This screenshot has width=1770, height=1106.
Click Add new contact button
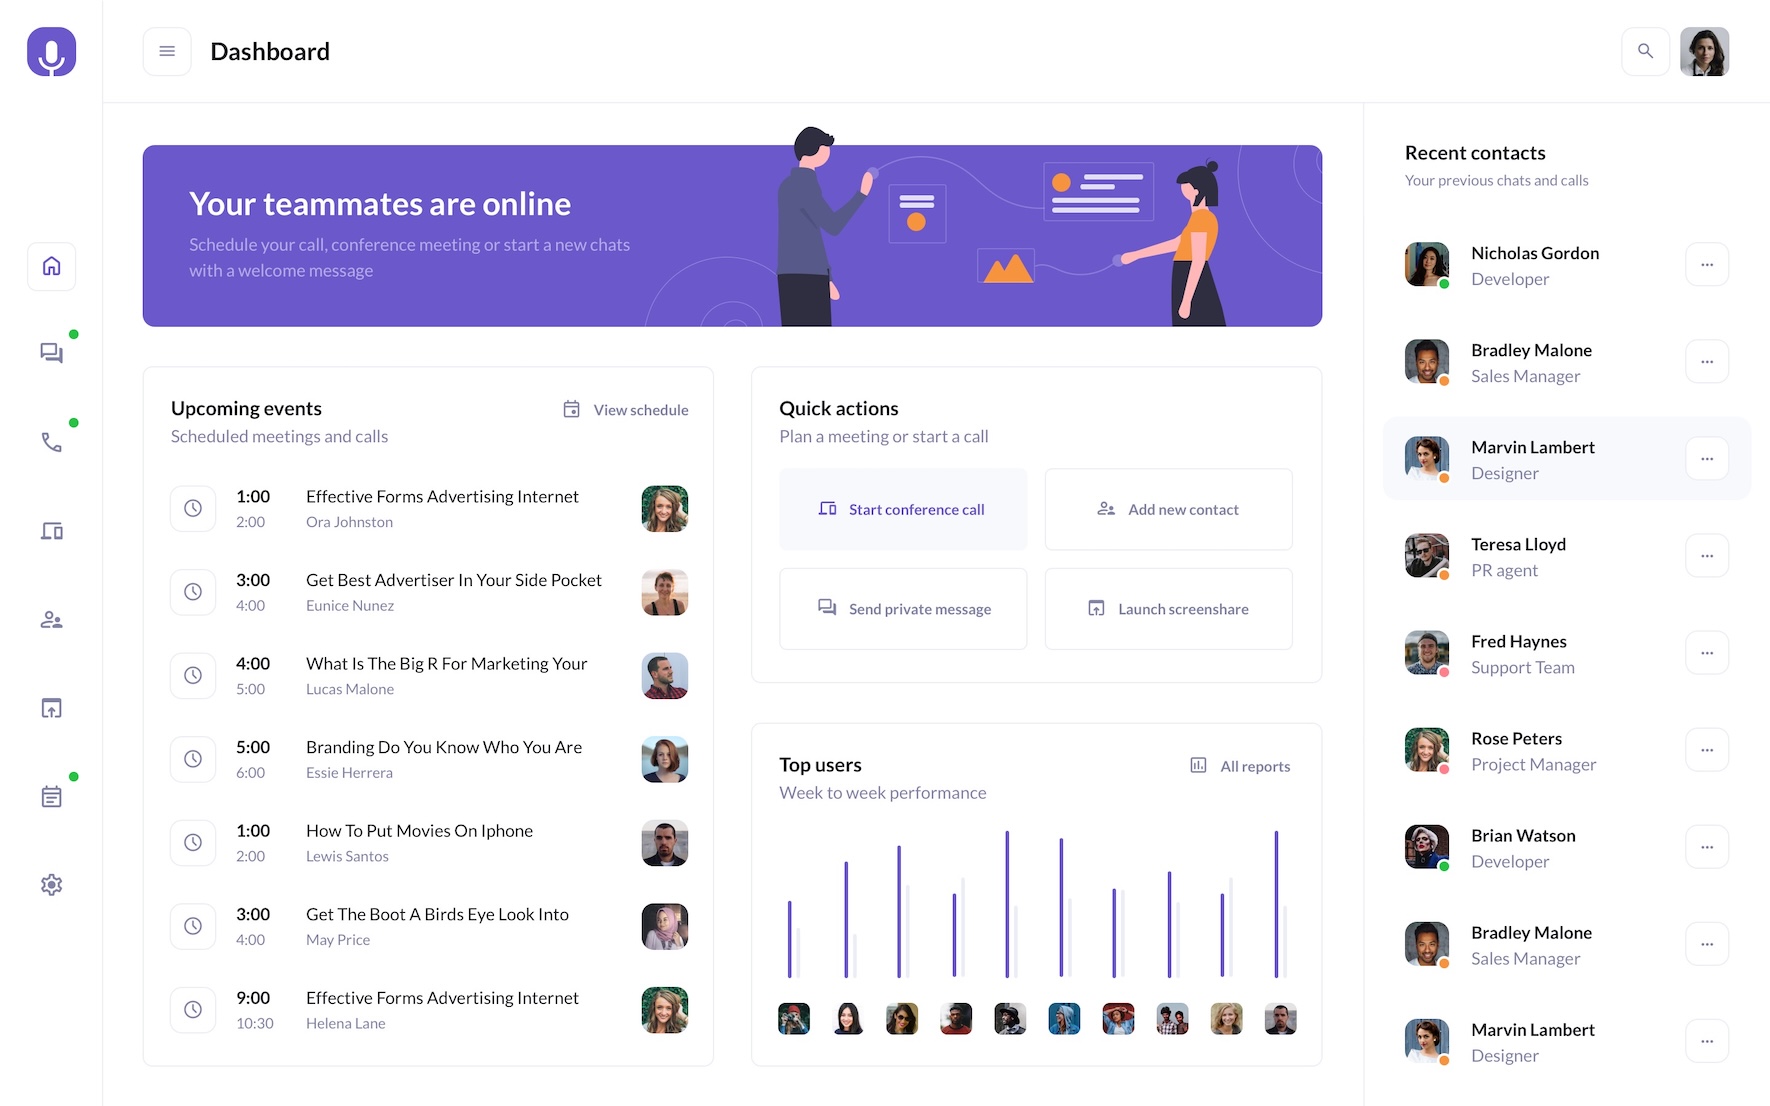1168,509
